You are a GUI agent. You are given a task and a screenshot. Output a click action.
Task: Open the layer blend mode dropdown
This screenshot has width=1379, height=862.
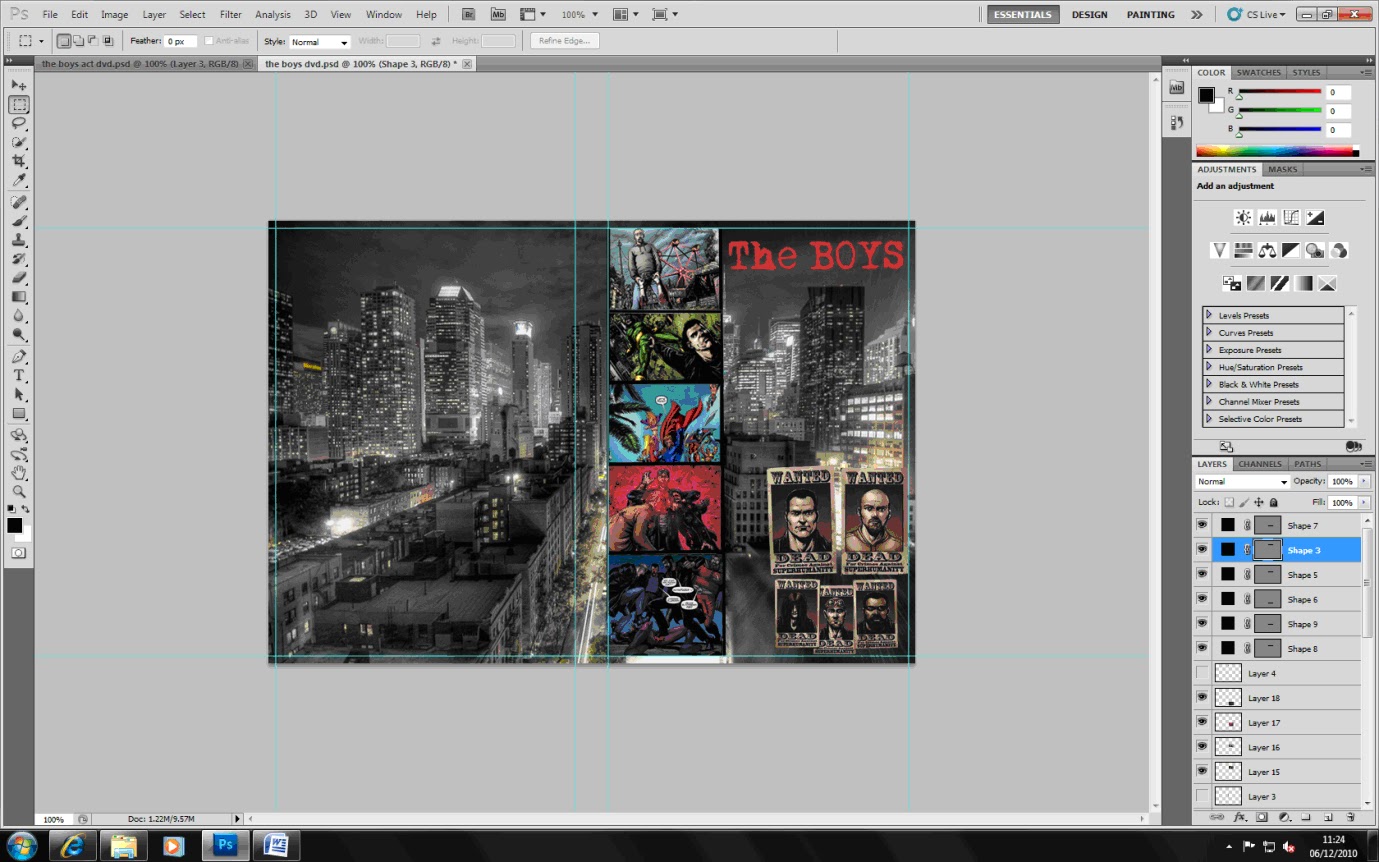click(1243, 481)
